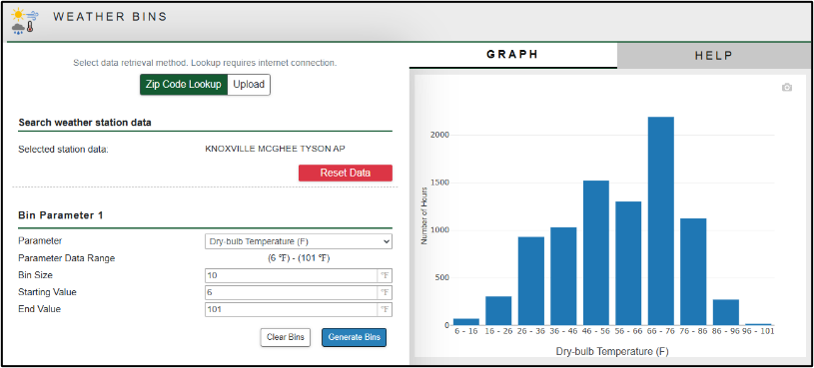Click the Selected station data label
The height and width of the screenshot is (368, 814).
tap(64, 149)
